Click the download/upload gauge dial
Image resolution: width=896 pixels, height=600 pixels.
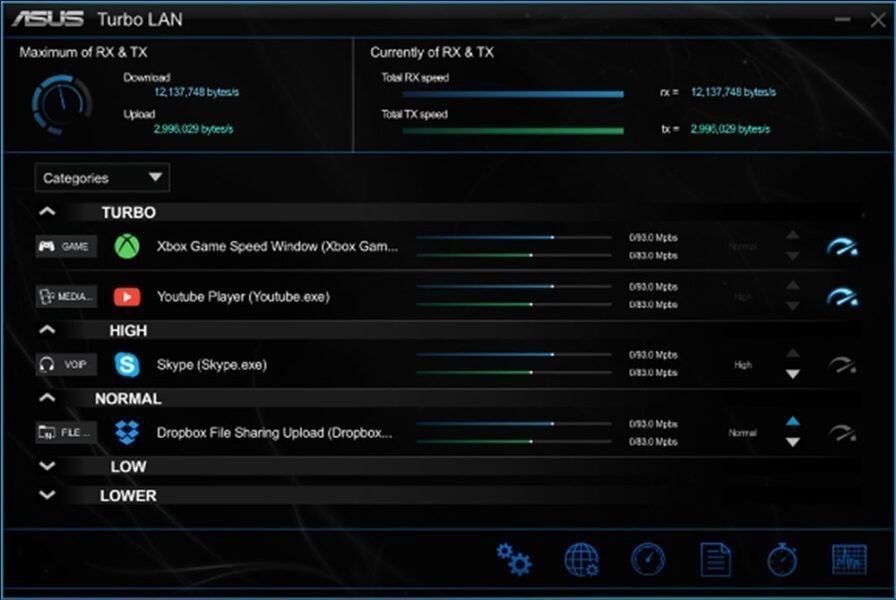click(x=62, y=104)
